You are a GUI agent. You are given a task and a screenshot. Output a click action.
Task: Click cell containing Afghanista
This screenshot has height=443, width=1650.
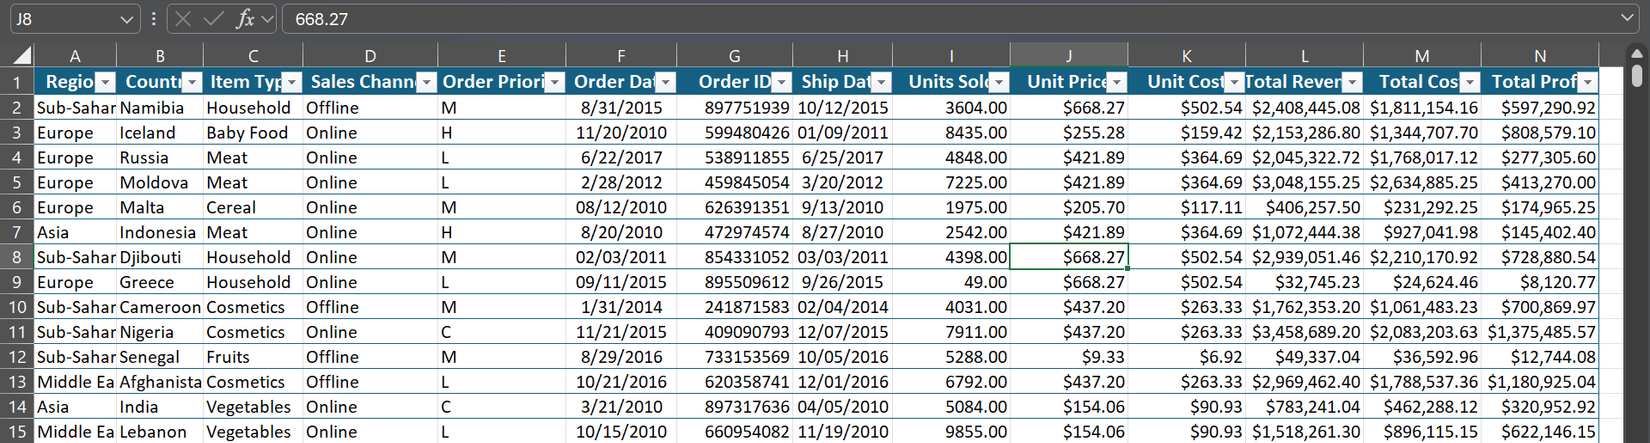click(160, 382)
